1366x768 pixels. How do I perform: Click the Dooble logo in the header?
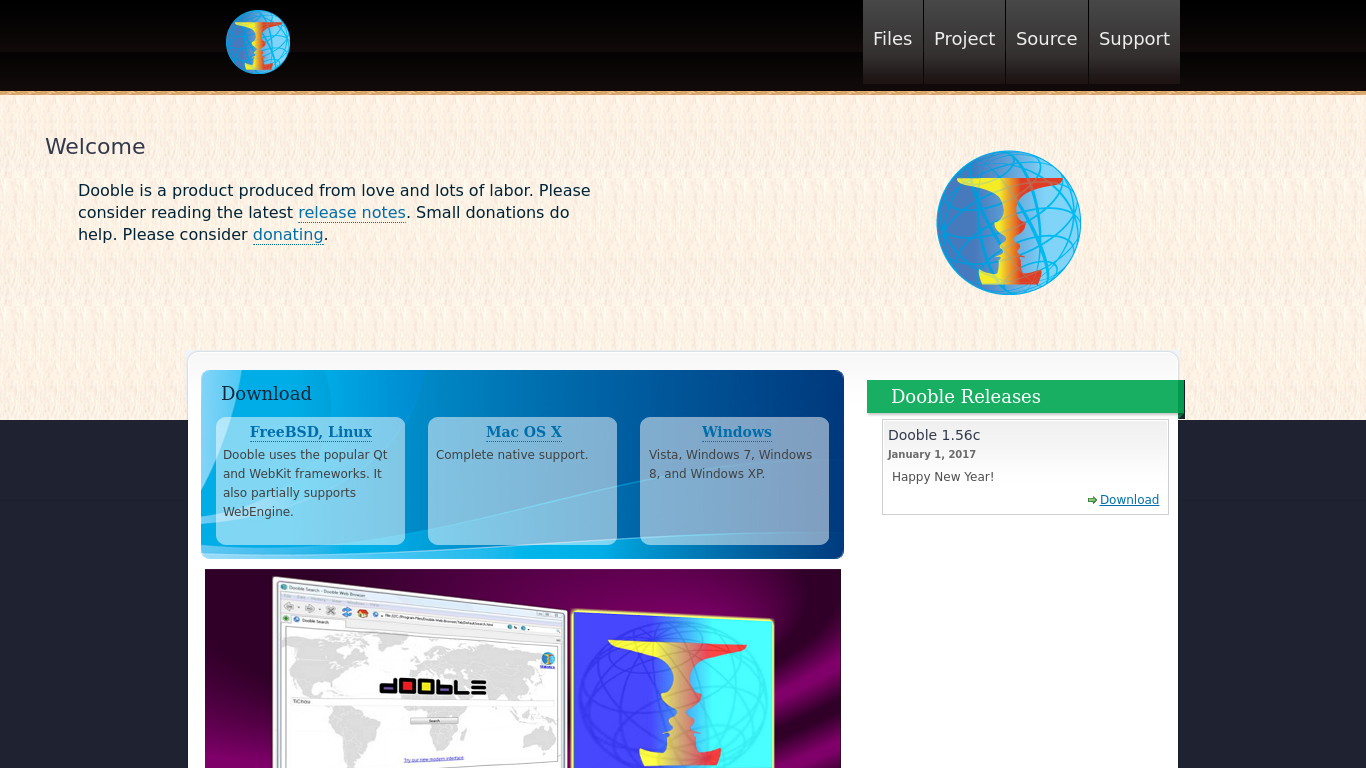coord(258,42)
